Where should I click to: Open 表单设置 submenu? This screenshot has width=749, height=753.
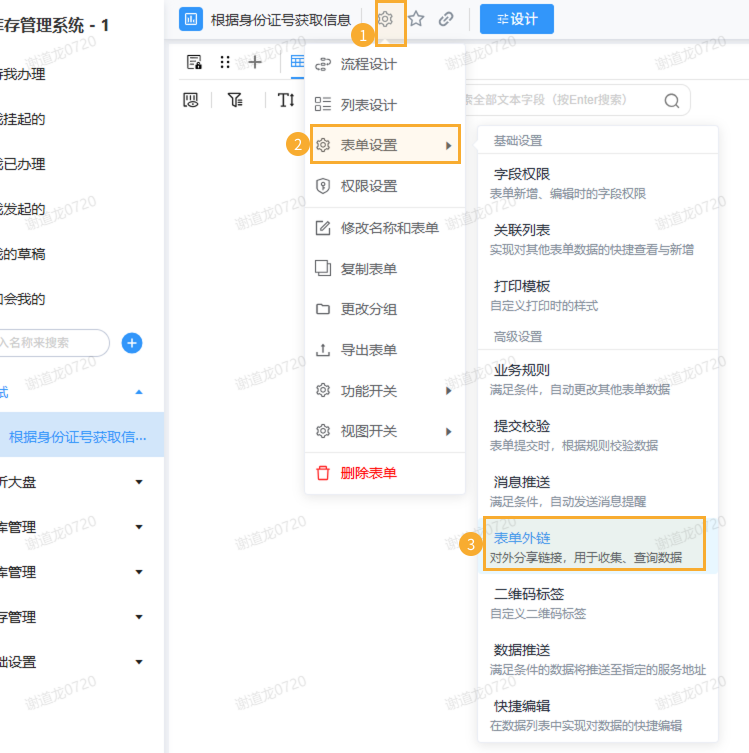coord(385,145)
